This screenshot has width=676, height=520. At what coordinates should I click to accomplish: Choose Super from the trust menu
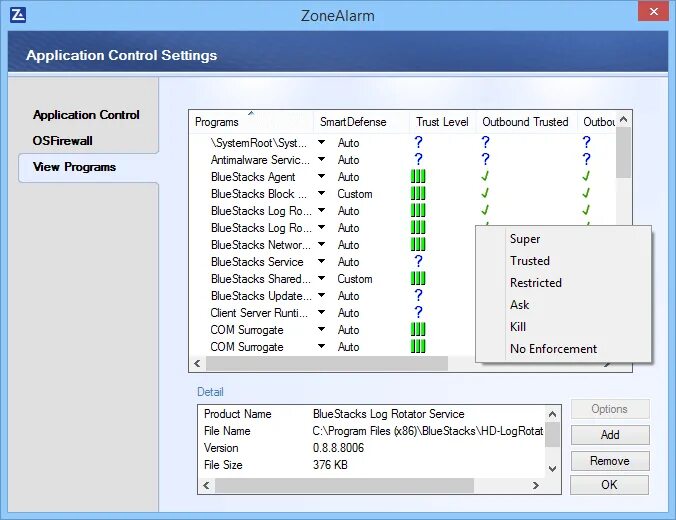pyautogui.click(x=563, y=239)
